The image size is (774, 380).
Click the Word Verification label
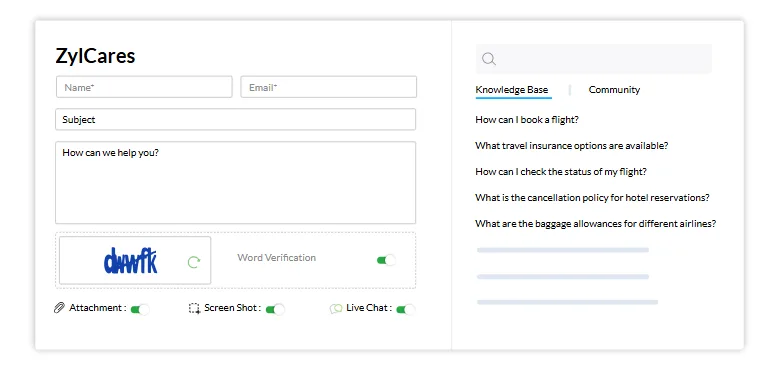tap(276, 258)
